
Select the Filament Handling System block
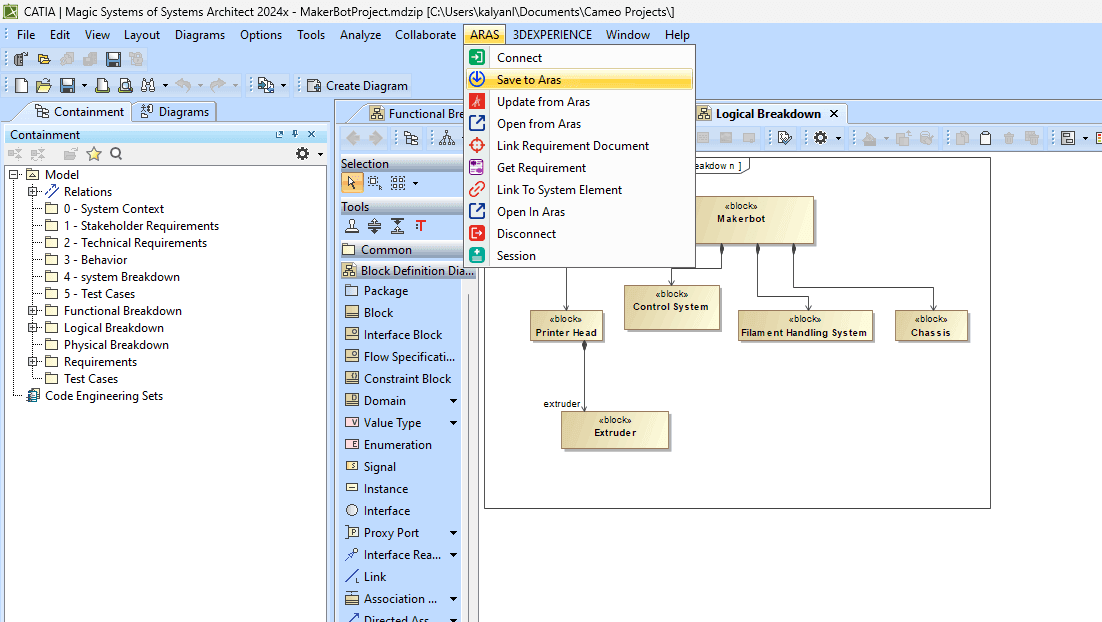click(x=805, y=326)
